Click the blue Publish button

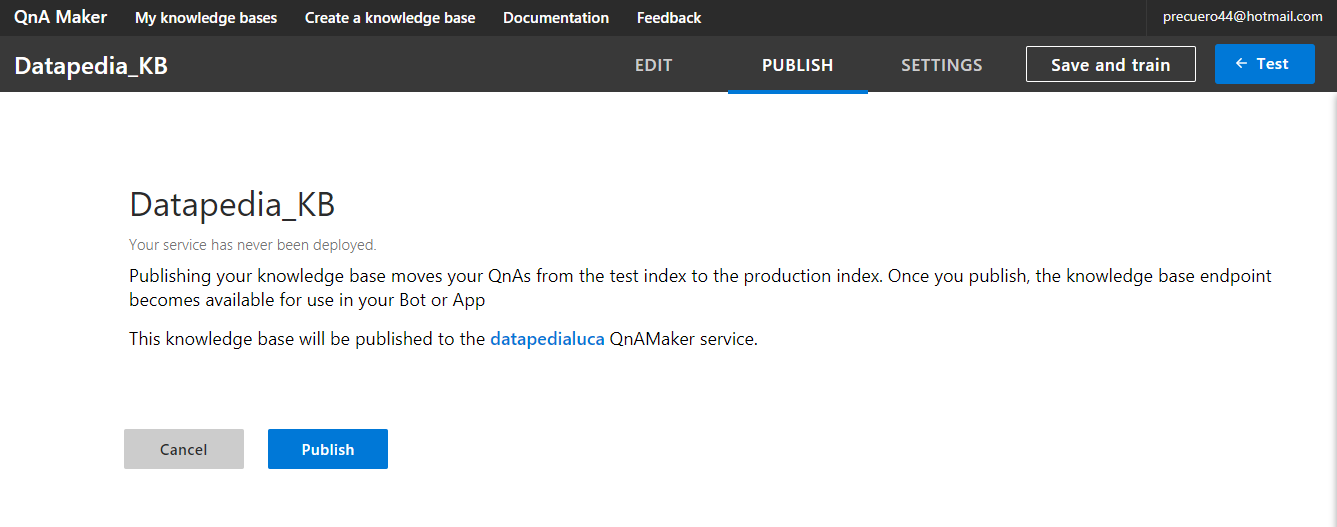click(x=328, y=449)
